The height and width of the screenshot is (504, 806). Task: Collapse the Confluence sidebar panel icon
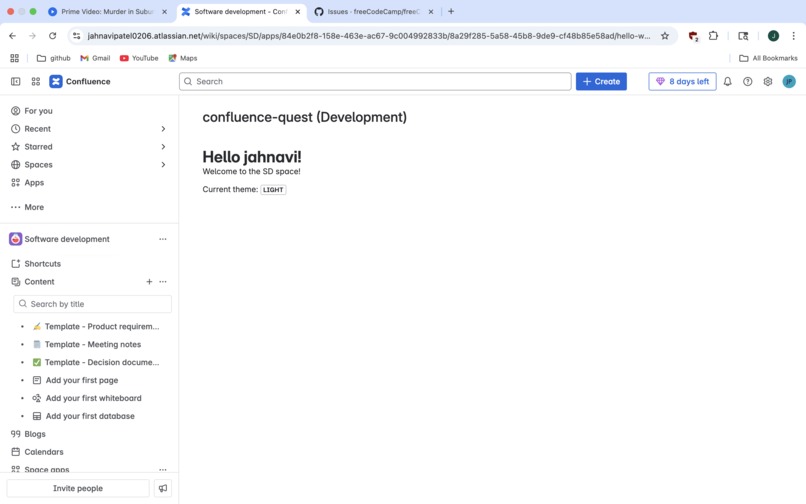[15, 81]
